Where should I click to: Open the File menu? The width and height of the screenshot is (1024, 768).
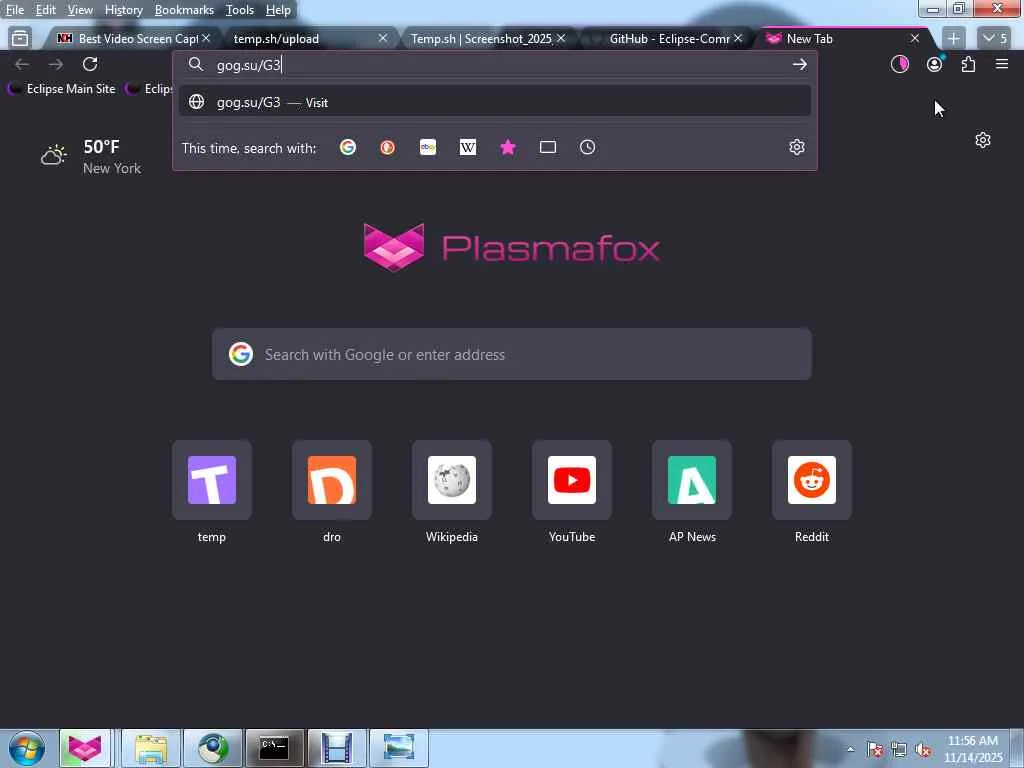coord(14,10)
